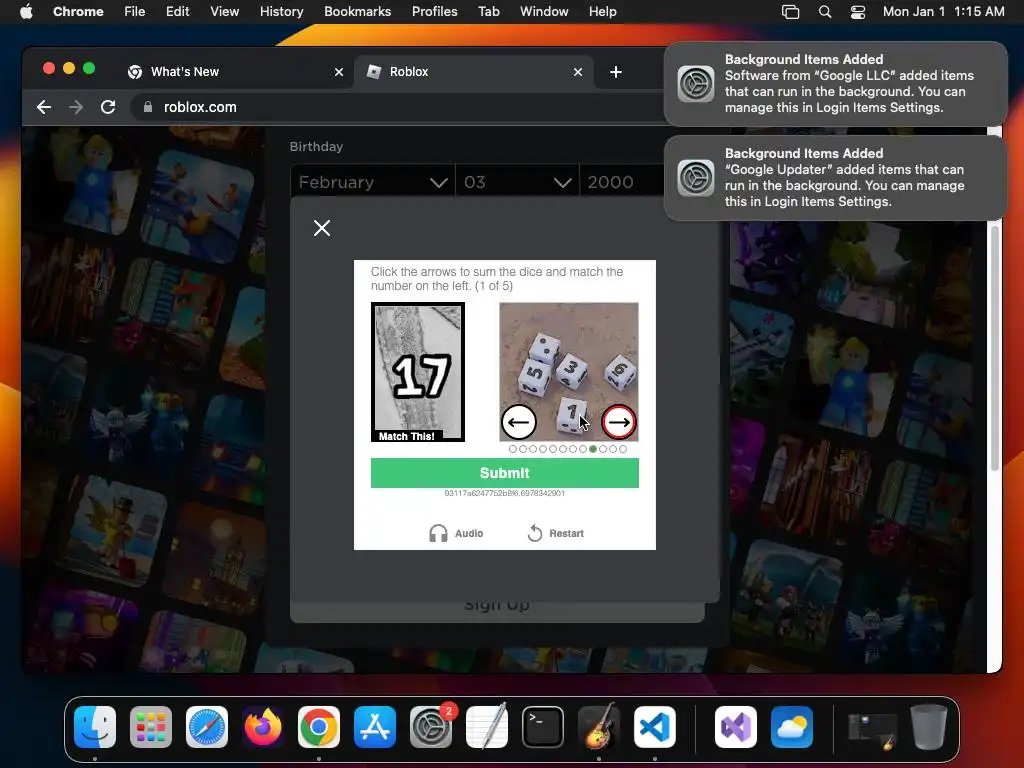Open the Trash from the Dock
The height and width of the screenshot is (768, 1024).
929,727
